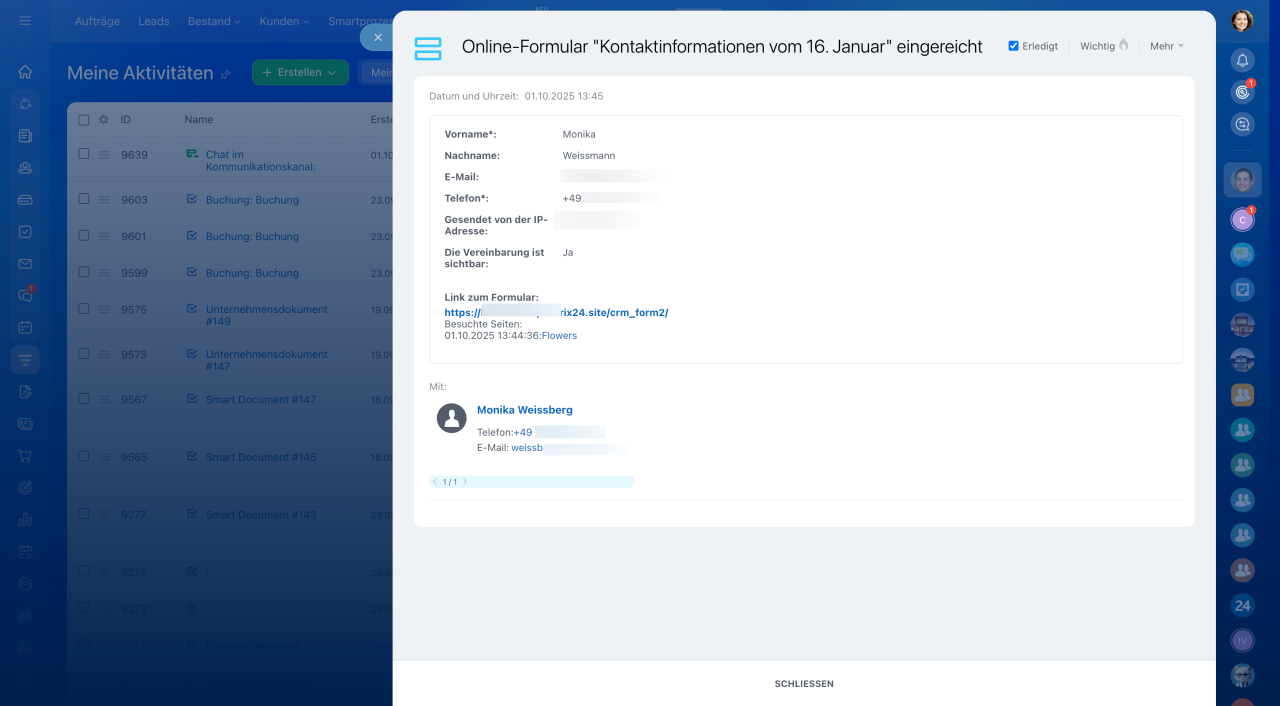The width and height of the screenshot is (1280, 706).
Task: Close the slider panel with the X tab
Action: click(x=378, y=37)
